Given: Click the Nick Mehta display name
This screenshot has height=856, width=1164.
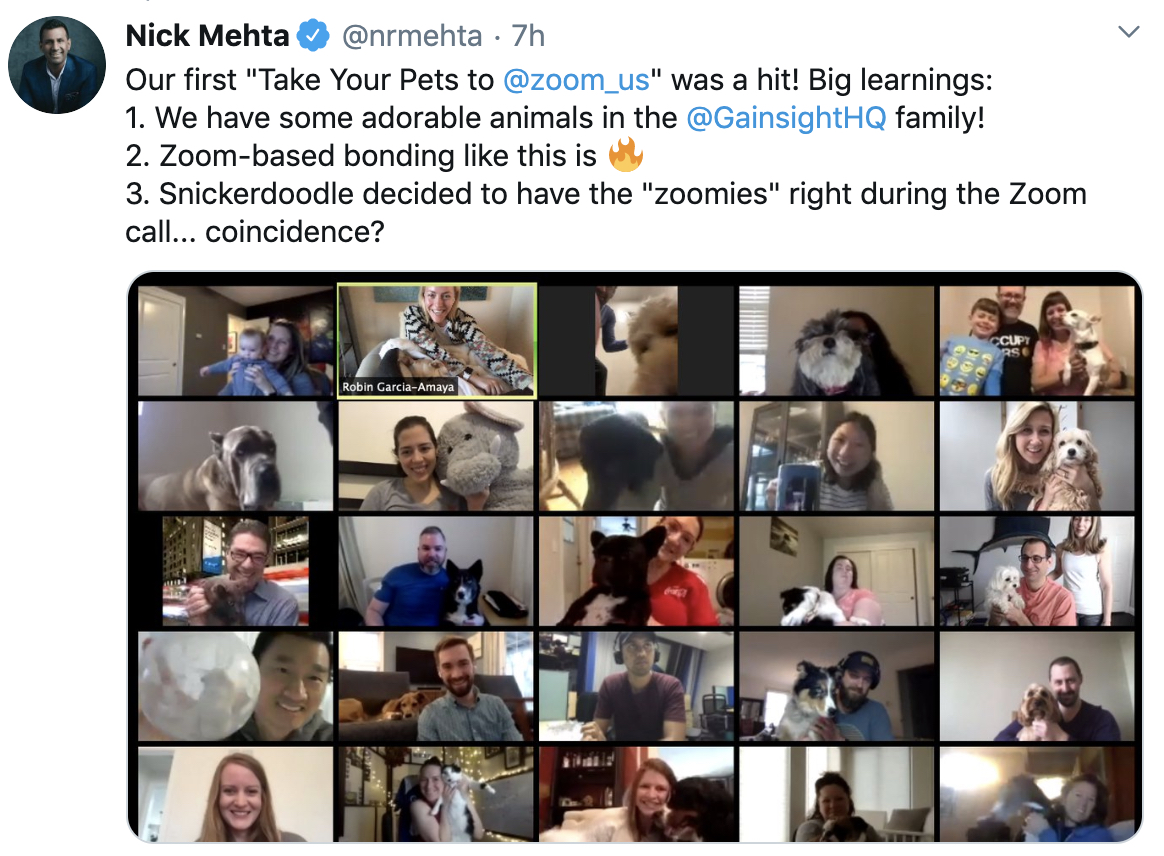Looking at the screenshot, I should (x=207, y=36).
